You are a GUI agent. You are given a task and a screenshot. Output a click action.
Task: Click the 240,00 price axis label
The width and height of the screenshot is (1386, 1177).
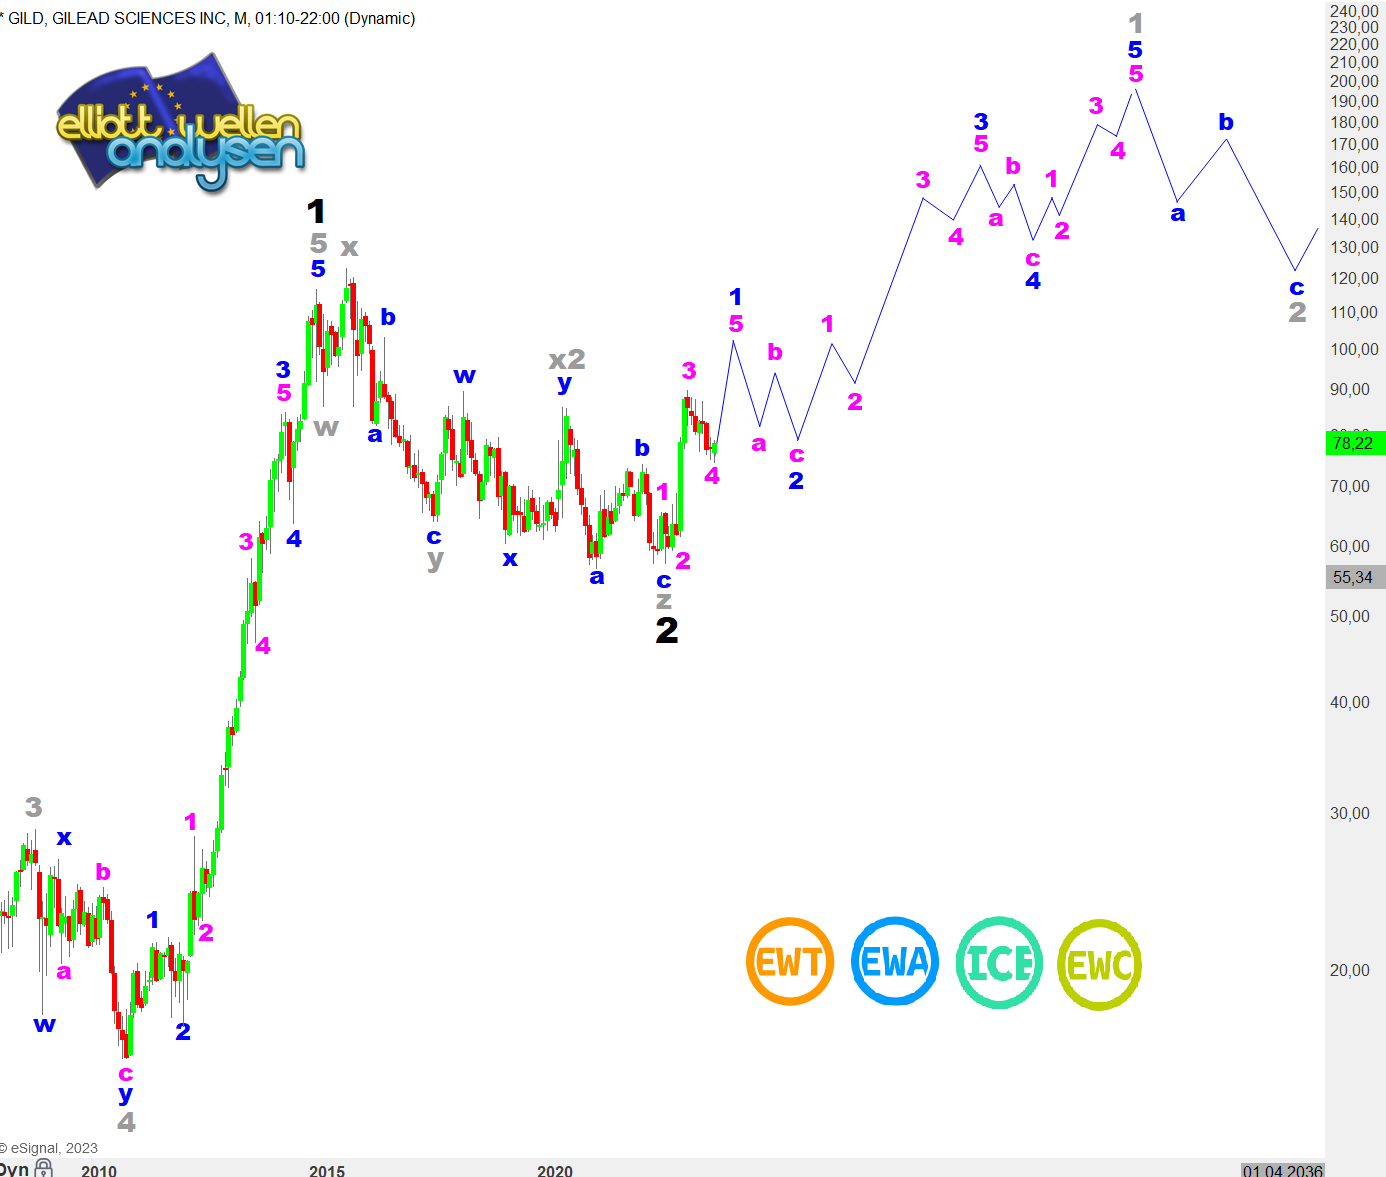point(1354,11)
